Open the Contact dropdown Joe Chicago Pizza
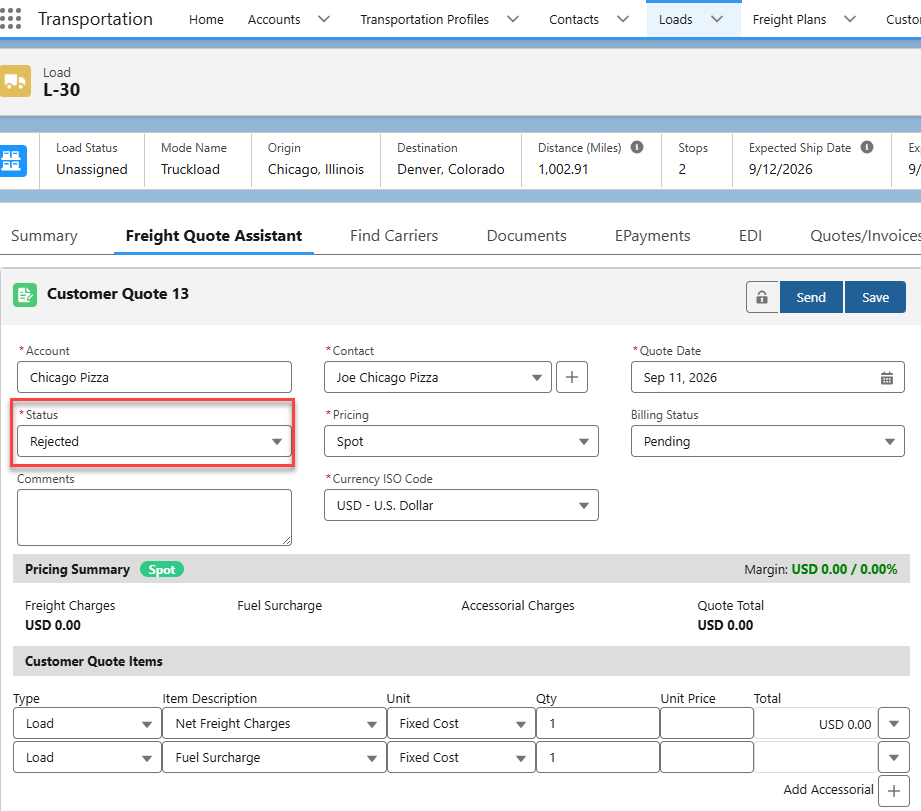The image size is (921, 811). coord(438,377)
